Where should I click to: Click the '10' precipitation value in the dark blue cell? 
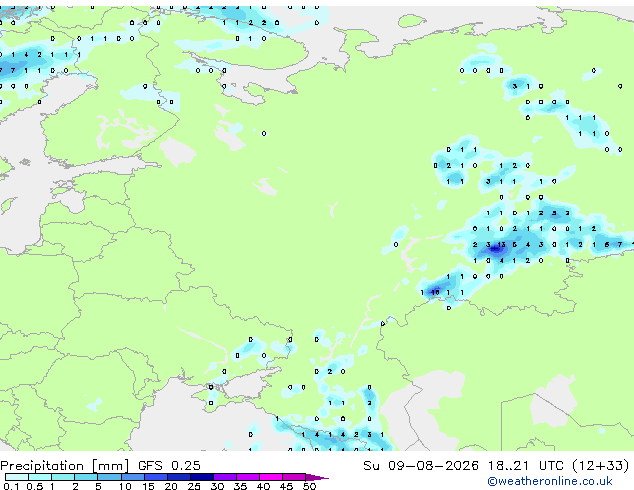[435, 292]
